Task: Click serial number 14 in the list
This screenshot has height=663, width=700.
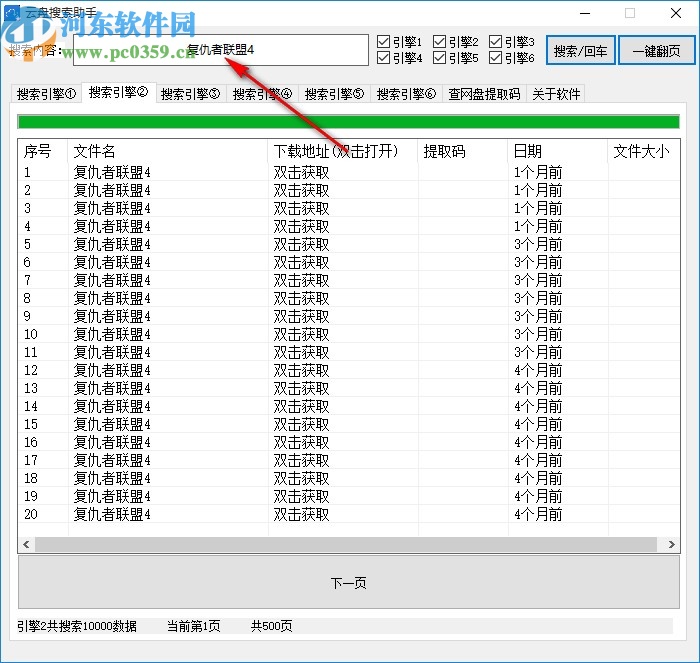Action: pyautogui.click(x=31, y=406)
